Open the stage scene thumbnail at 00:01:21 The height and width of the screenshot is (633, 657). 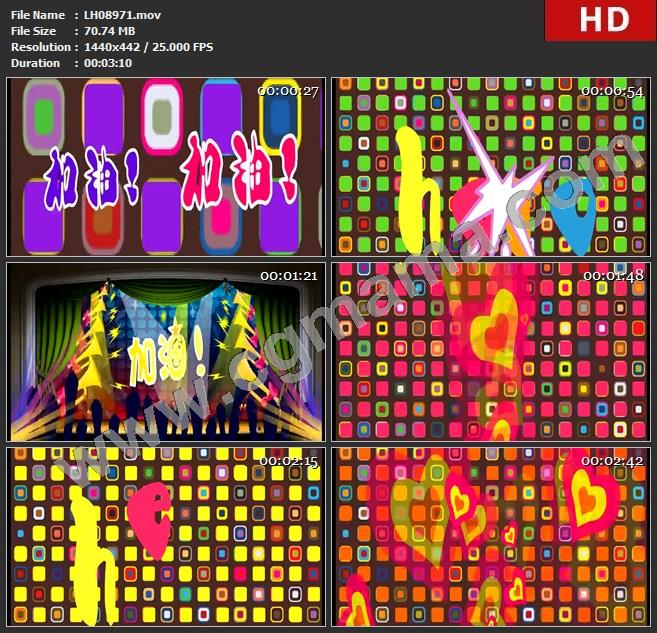coord(165,351)
